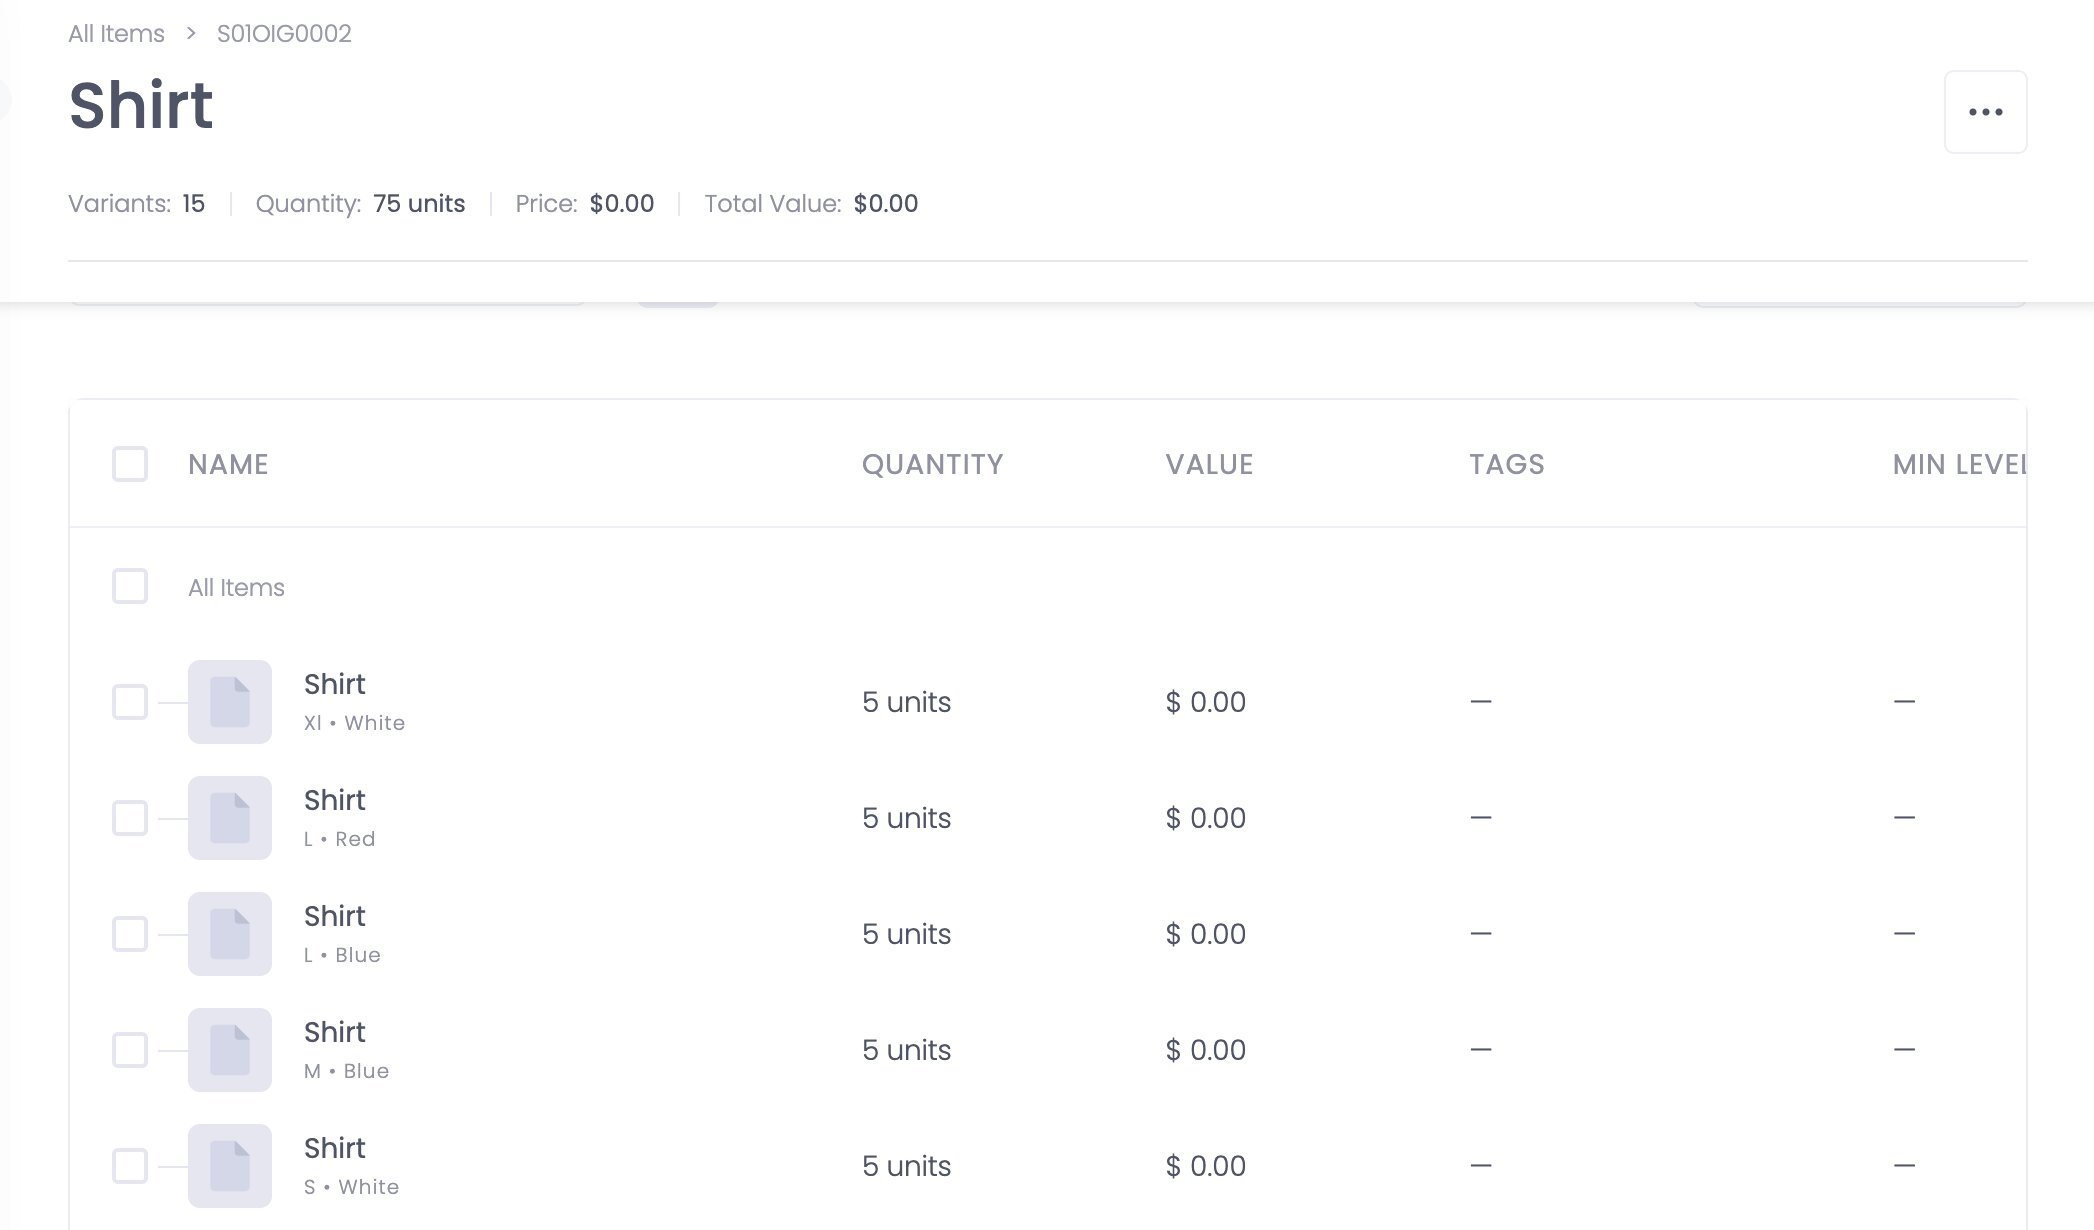
Task: Click the Shirt L Red item thumbnail icon
Action: click(230, 818)
